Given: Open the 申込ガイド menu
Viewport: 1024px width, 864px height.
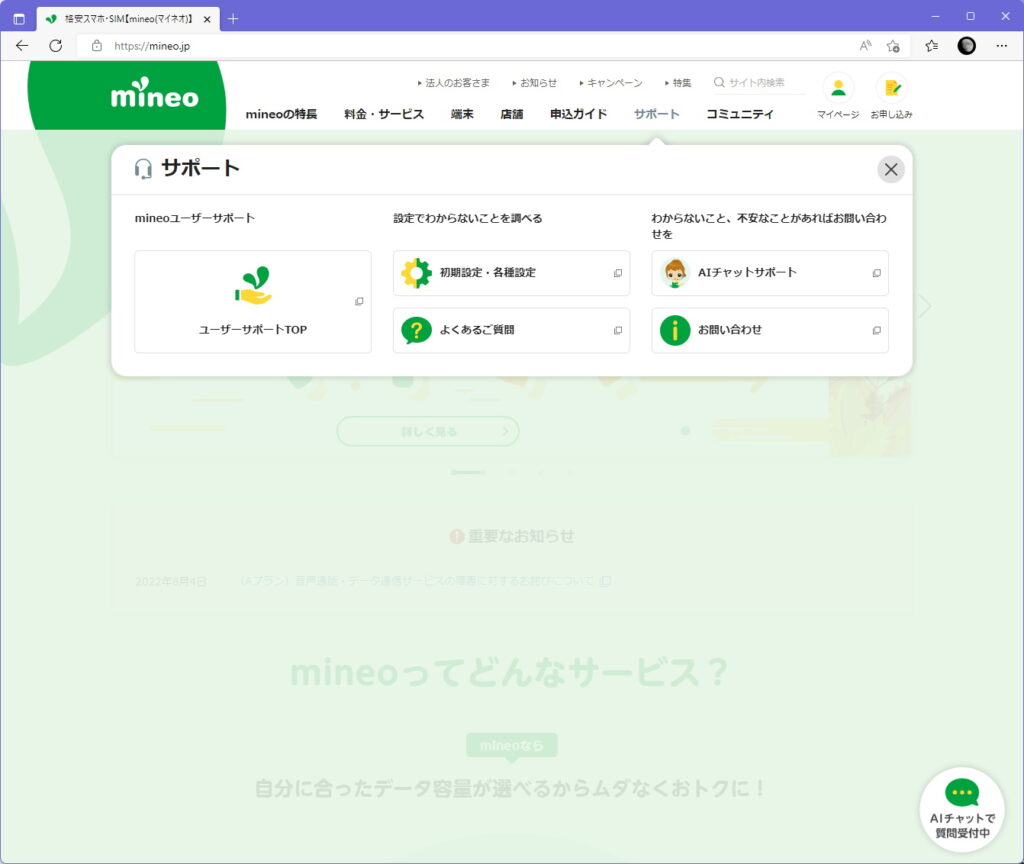Looking at the screenshot, I should 579,114.
